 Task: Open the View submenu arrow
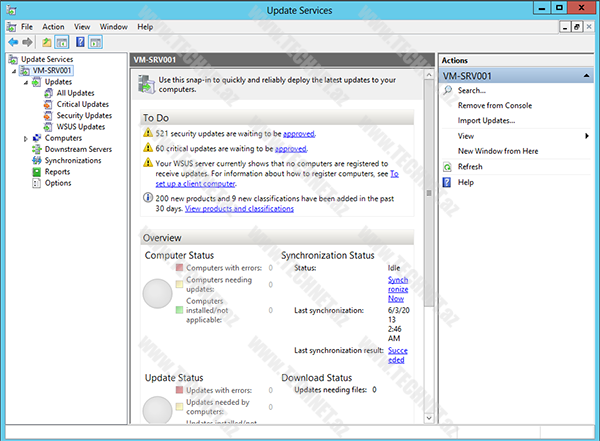point(585,135)
